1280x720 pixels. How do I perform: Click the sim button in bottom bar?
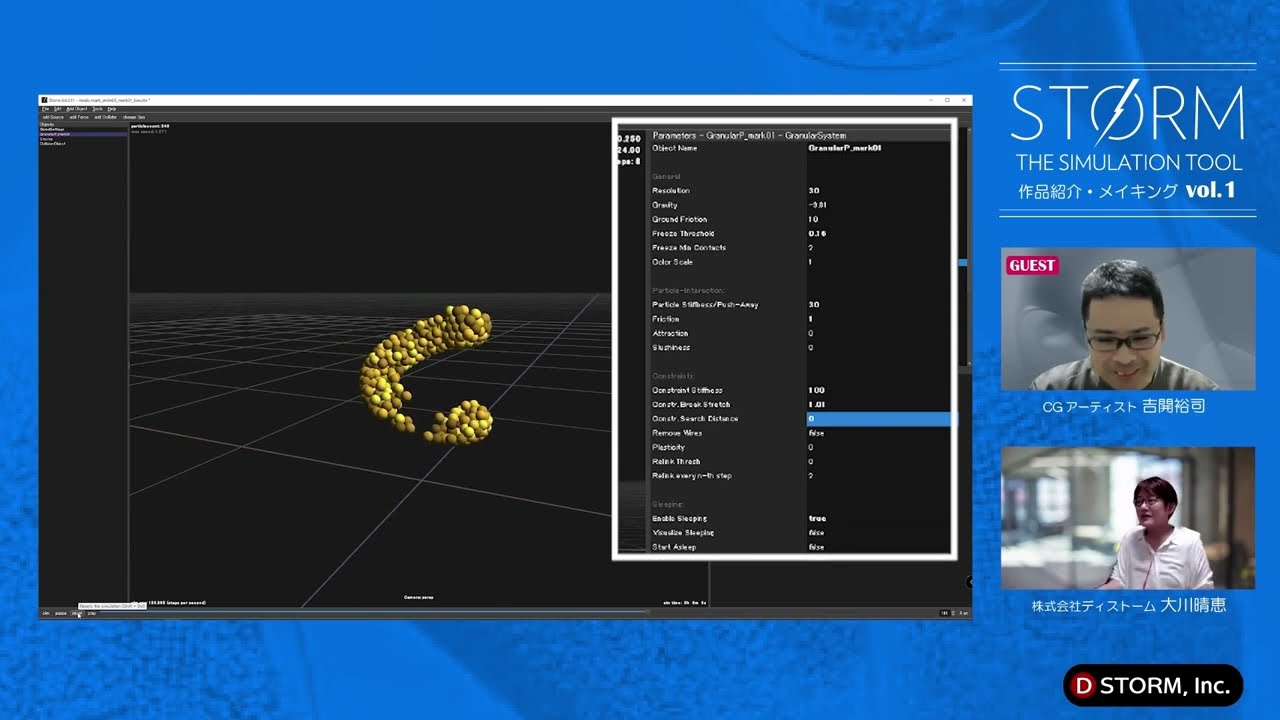point(46,613)
